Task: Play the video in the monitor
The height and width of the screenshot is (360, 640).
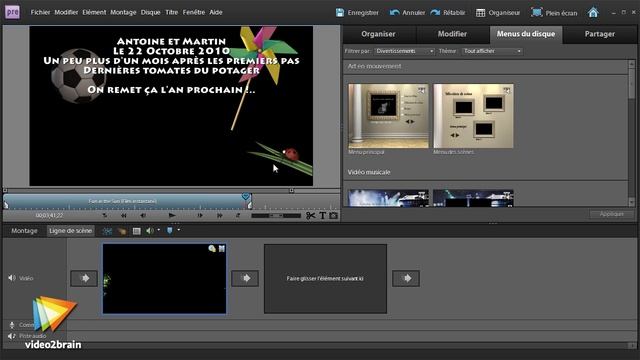Action: tap(172, 216)
